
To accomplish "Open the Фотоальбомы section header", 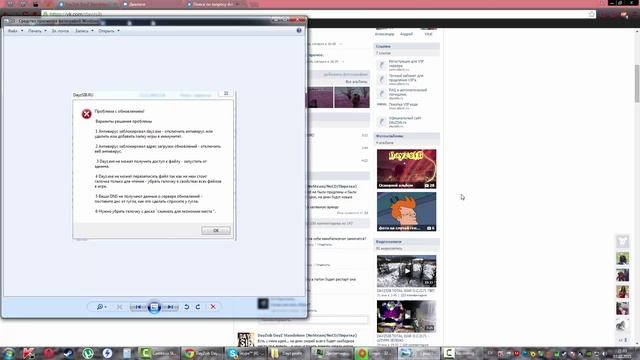I will pos(407,136).
